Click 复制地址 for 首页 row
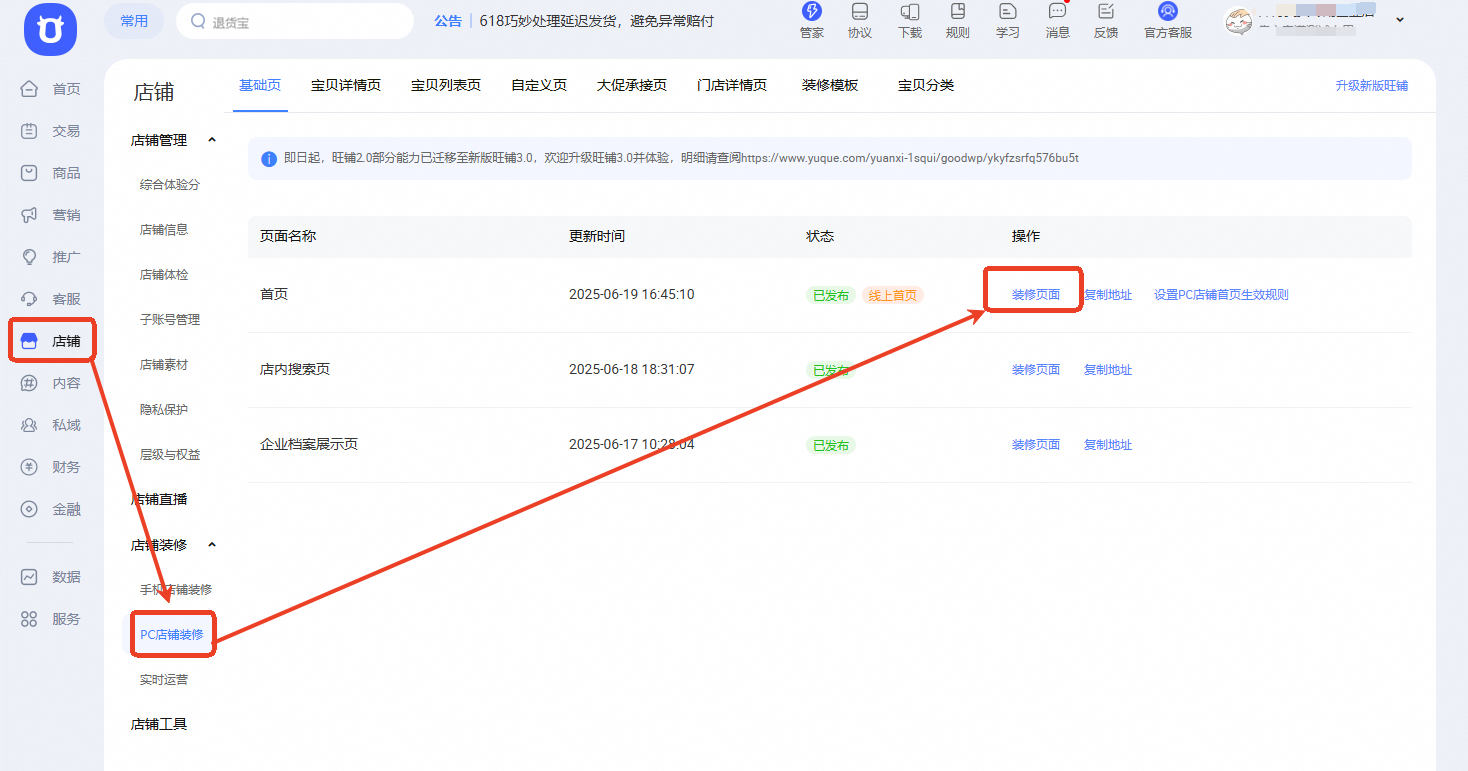This screenshot has height=771, width=1468. point(1108,295)
